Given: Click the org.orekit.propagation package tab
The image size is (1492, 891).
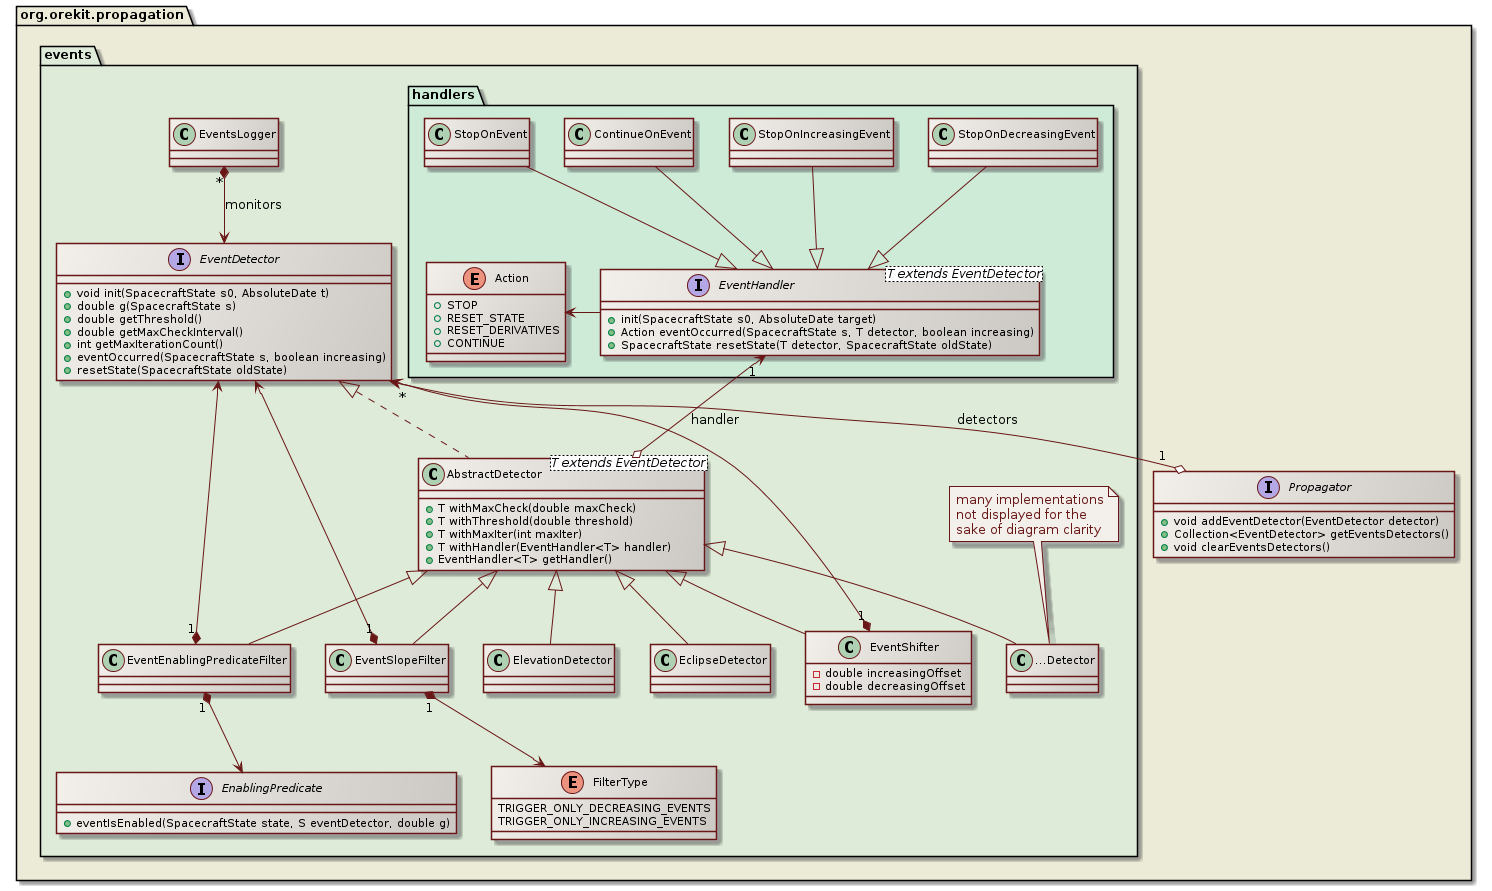Looking at the screenshot, I should pyautogui.click(x=101, y=14).
